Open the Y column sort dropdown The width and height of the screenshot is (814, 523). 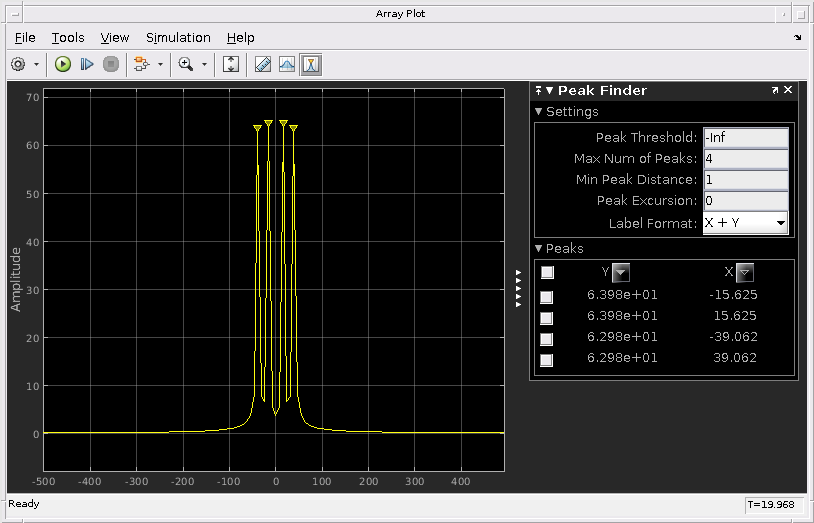click(x=621, y=272)
